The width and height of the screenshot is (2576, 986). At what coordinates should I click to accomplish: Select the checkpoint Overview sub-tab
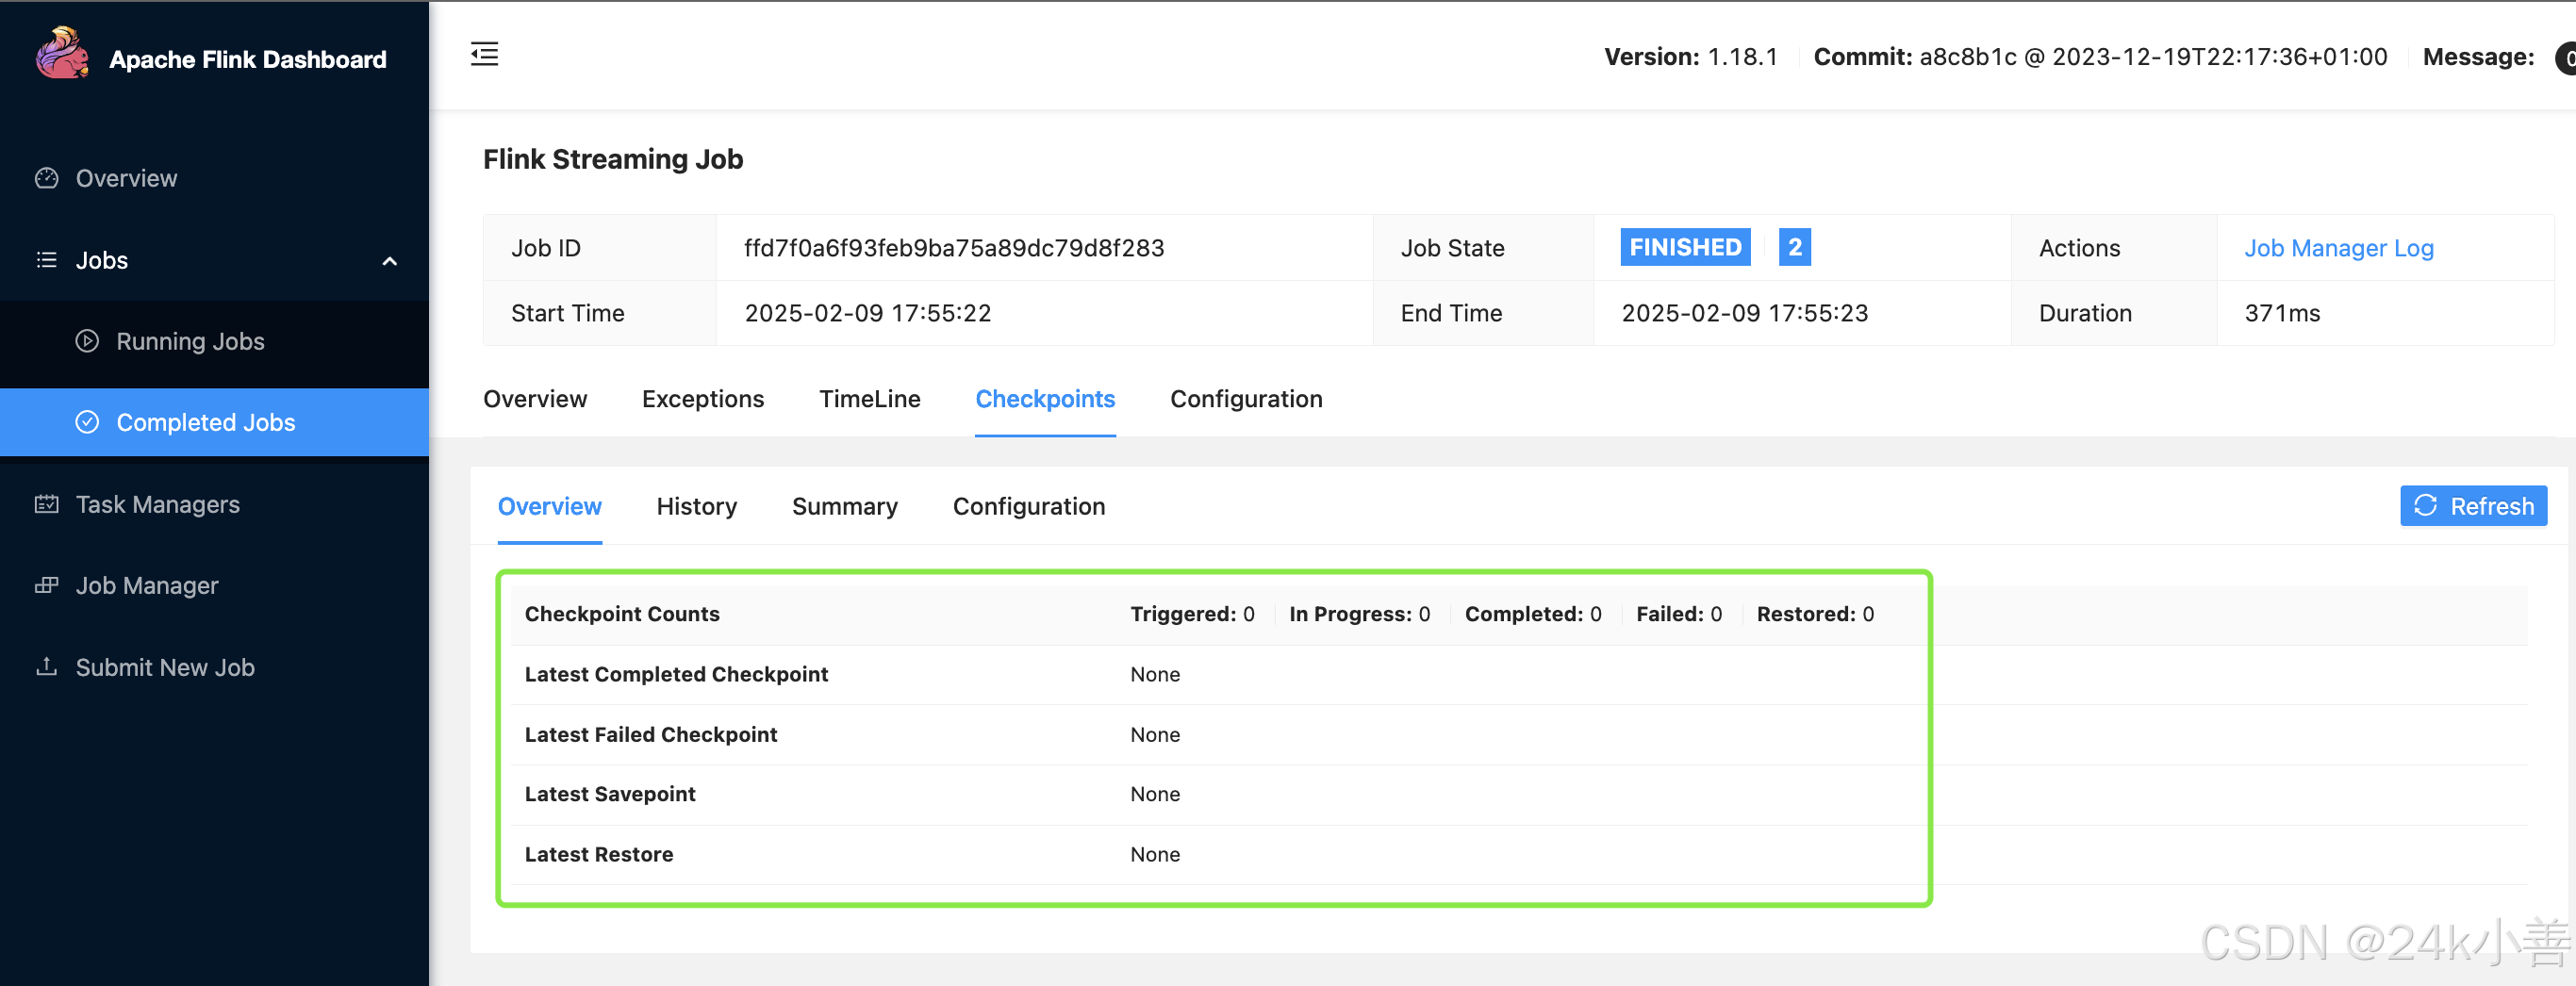click(550, 506)
